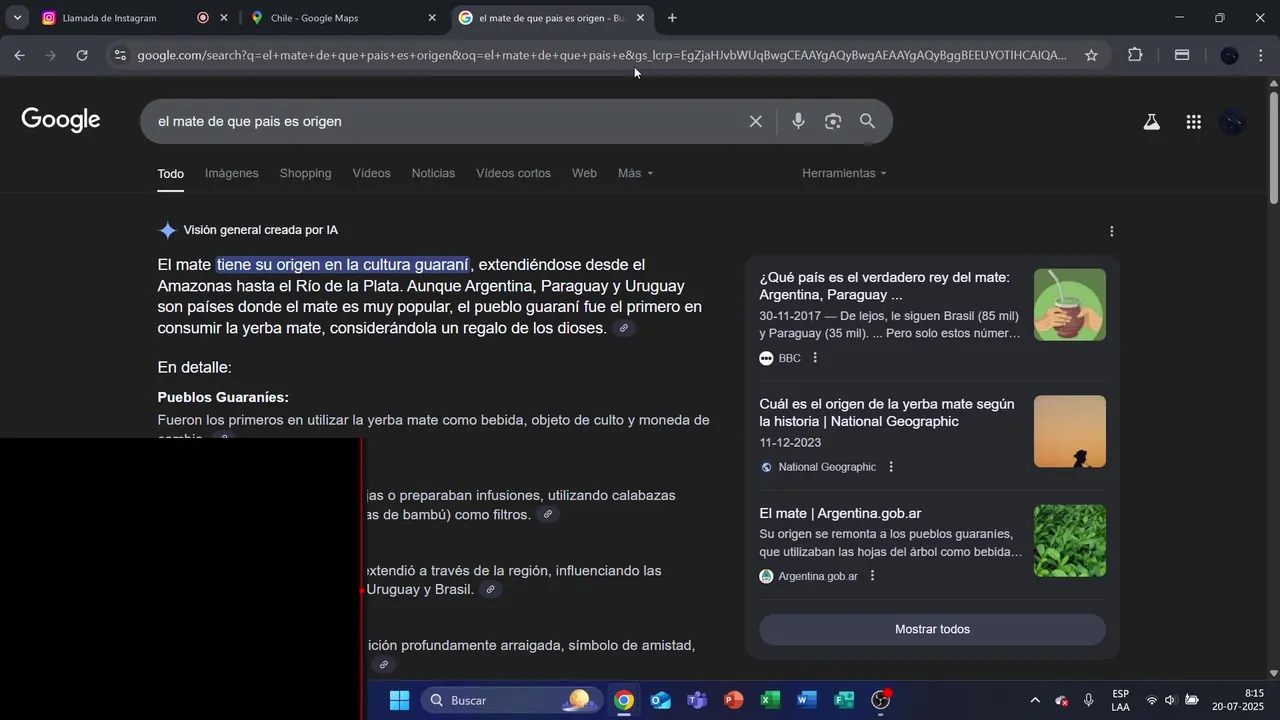The width and height of the screenshot is (1280, 720).
Task: Close the Llamada de Instagram tab
Action: (x=224, y=18)
